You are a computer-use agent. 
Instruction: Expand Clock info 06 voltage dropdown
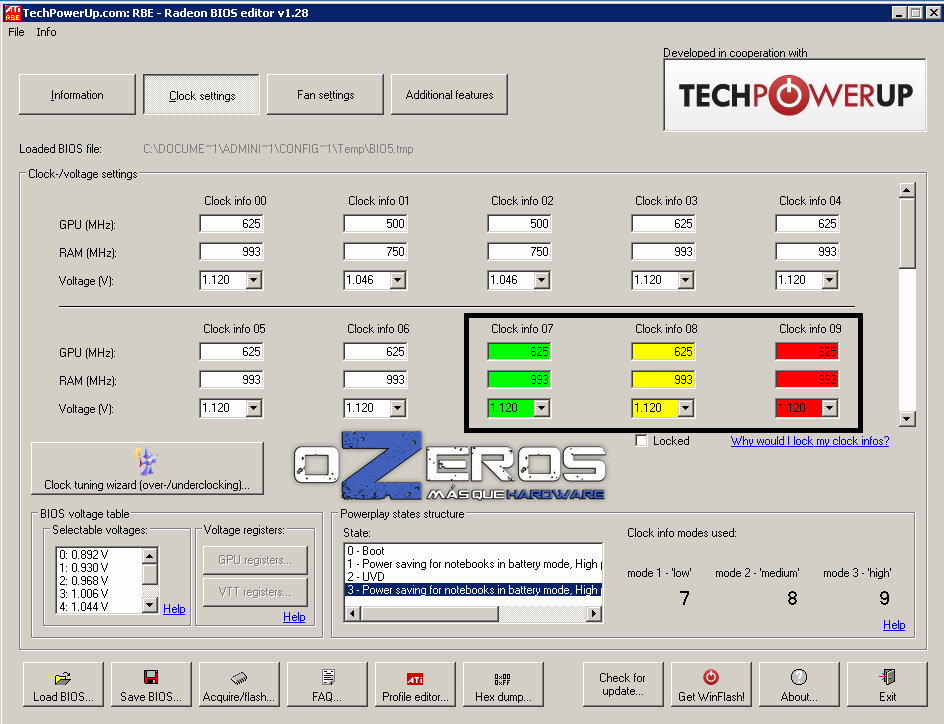pos(398,408)
